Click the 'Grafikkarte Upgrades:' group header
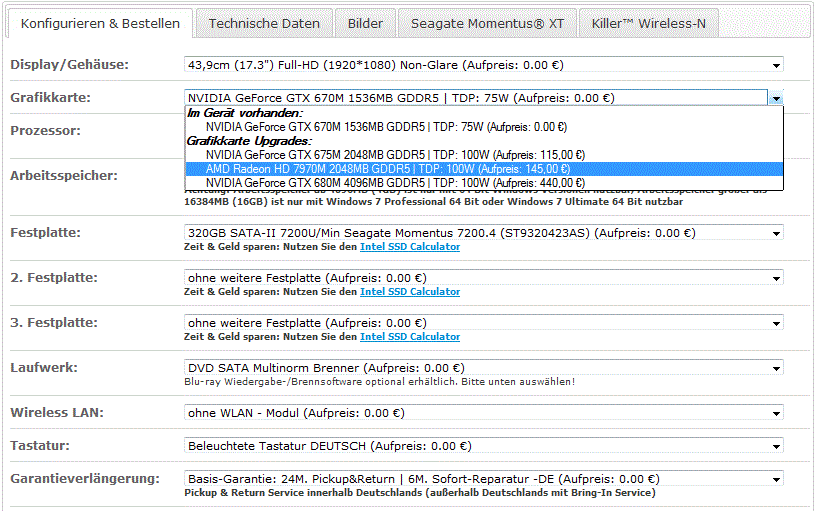Image resolution: width=816 pixels, height=511 pixels. click(x=249, y=141)
